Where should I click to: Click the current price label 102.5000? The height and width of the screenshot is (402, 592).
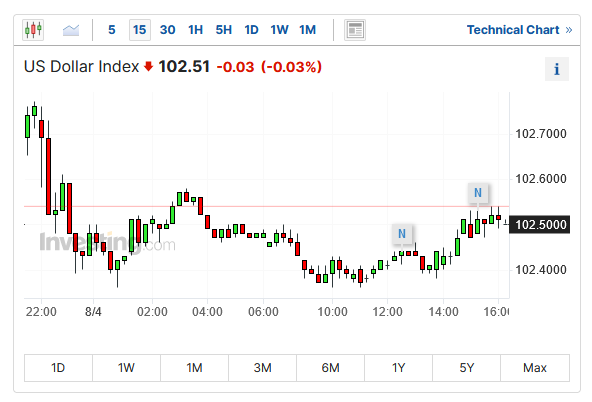(x=540, y=225)
